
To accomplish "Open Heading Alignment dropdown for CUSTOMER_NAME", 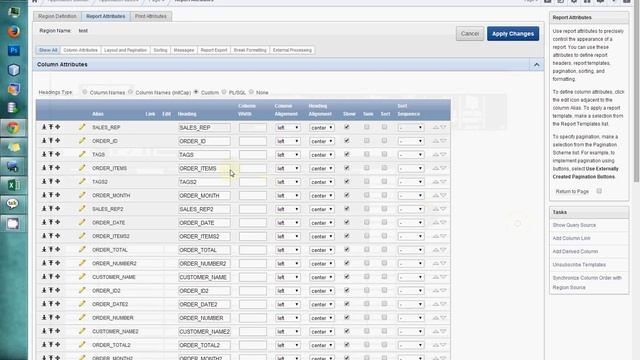I will 322,277.
